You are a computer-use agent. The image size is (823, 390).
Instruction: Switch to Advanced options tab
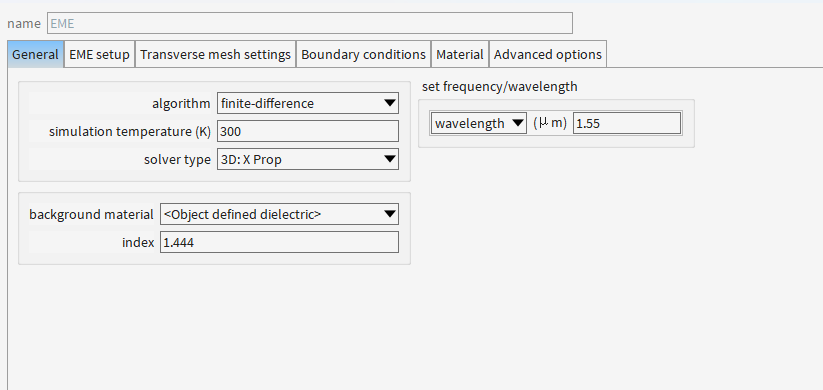click(x=548, y=54)
